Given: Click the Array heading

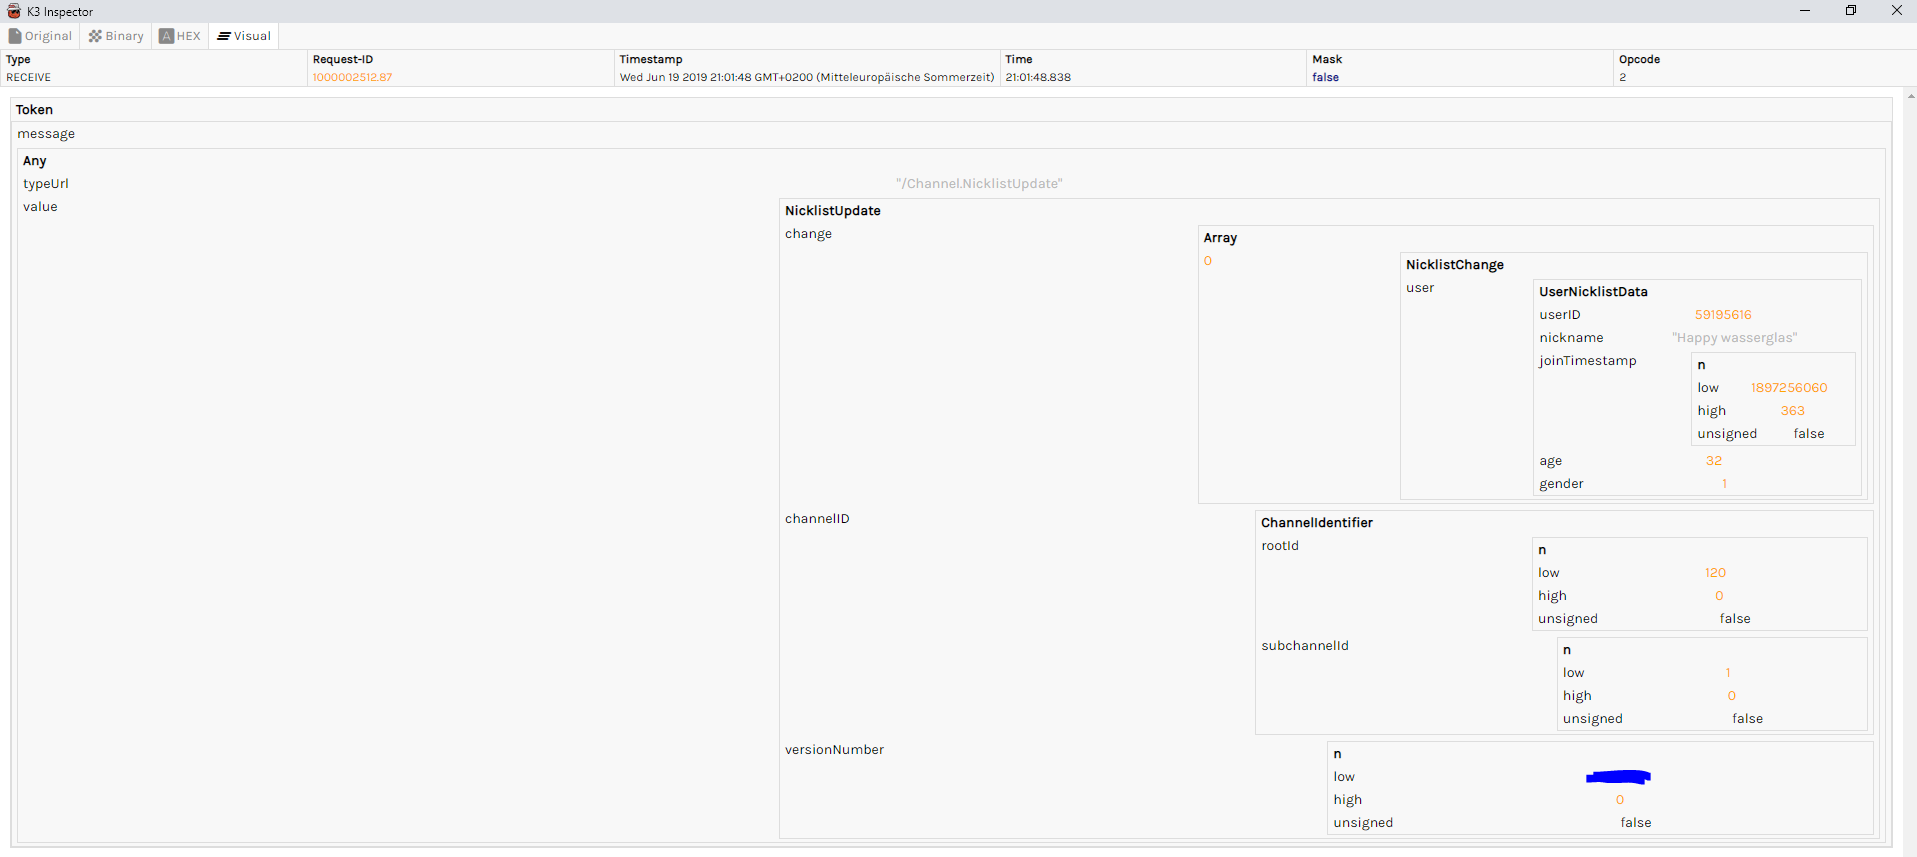Looking at the screenshot, I should pyautogui.click(x=1220, y=238).
